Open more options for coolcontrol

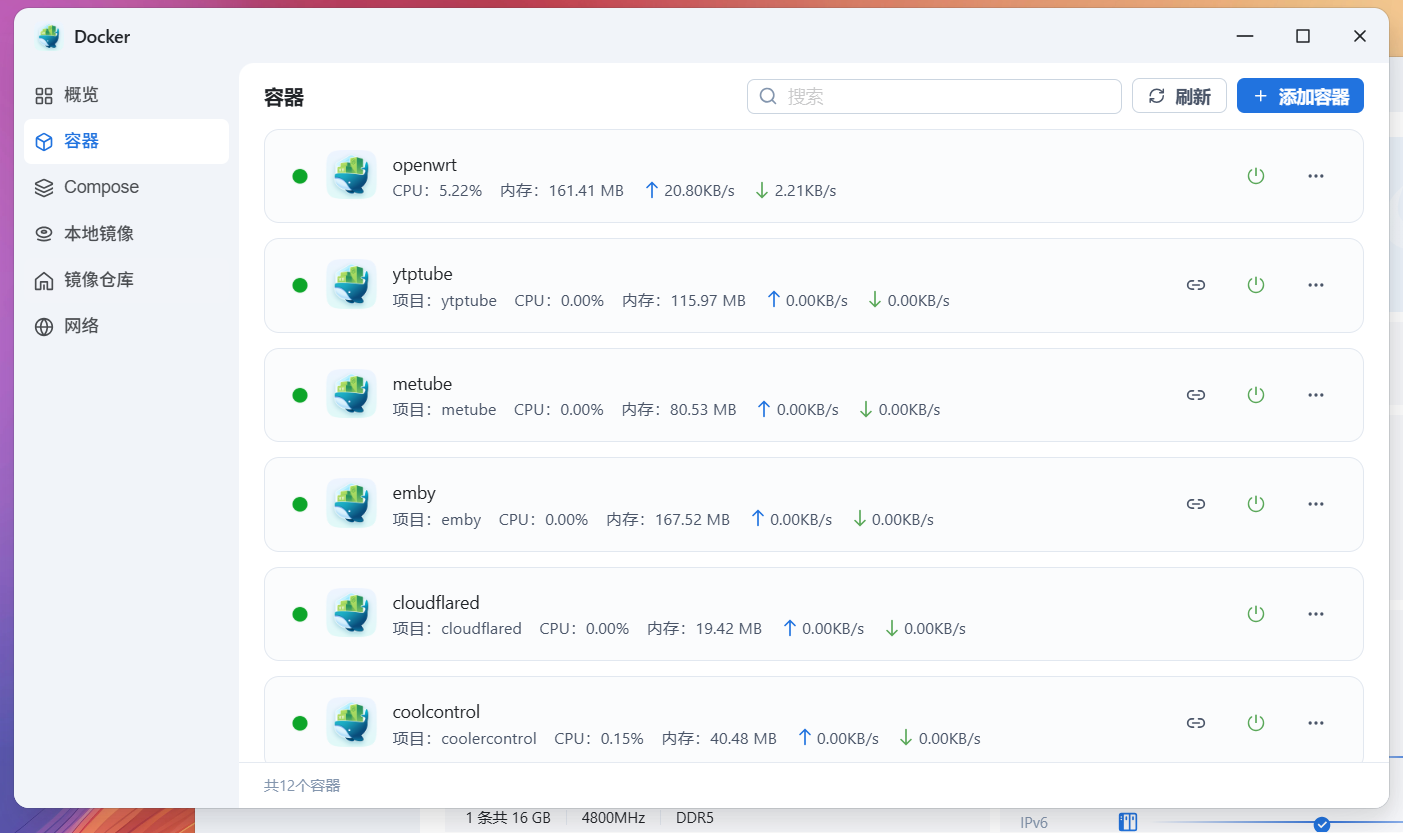click(x=1316, y=723)
